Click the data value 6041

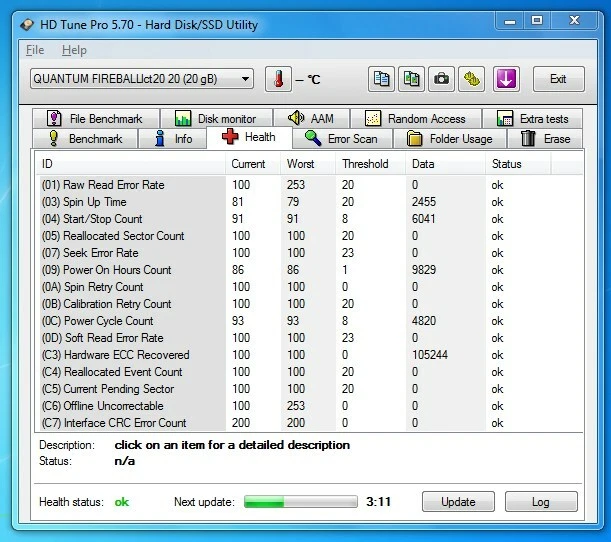tap(424, 219)
